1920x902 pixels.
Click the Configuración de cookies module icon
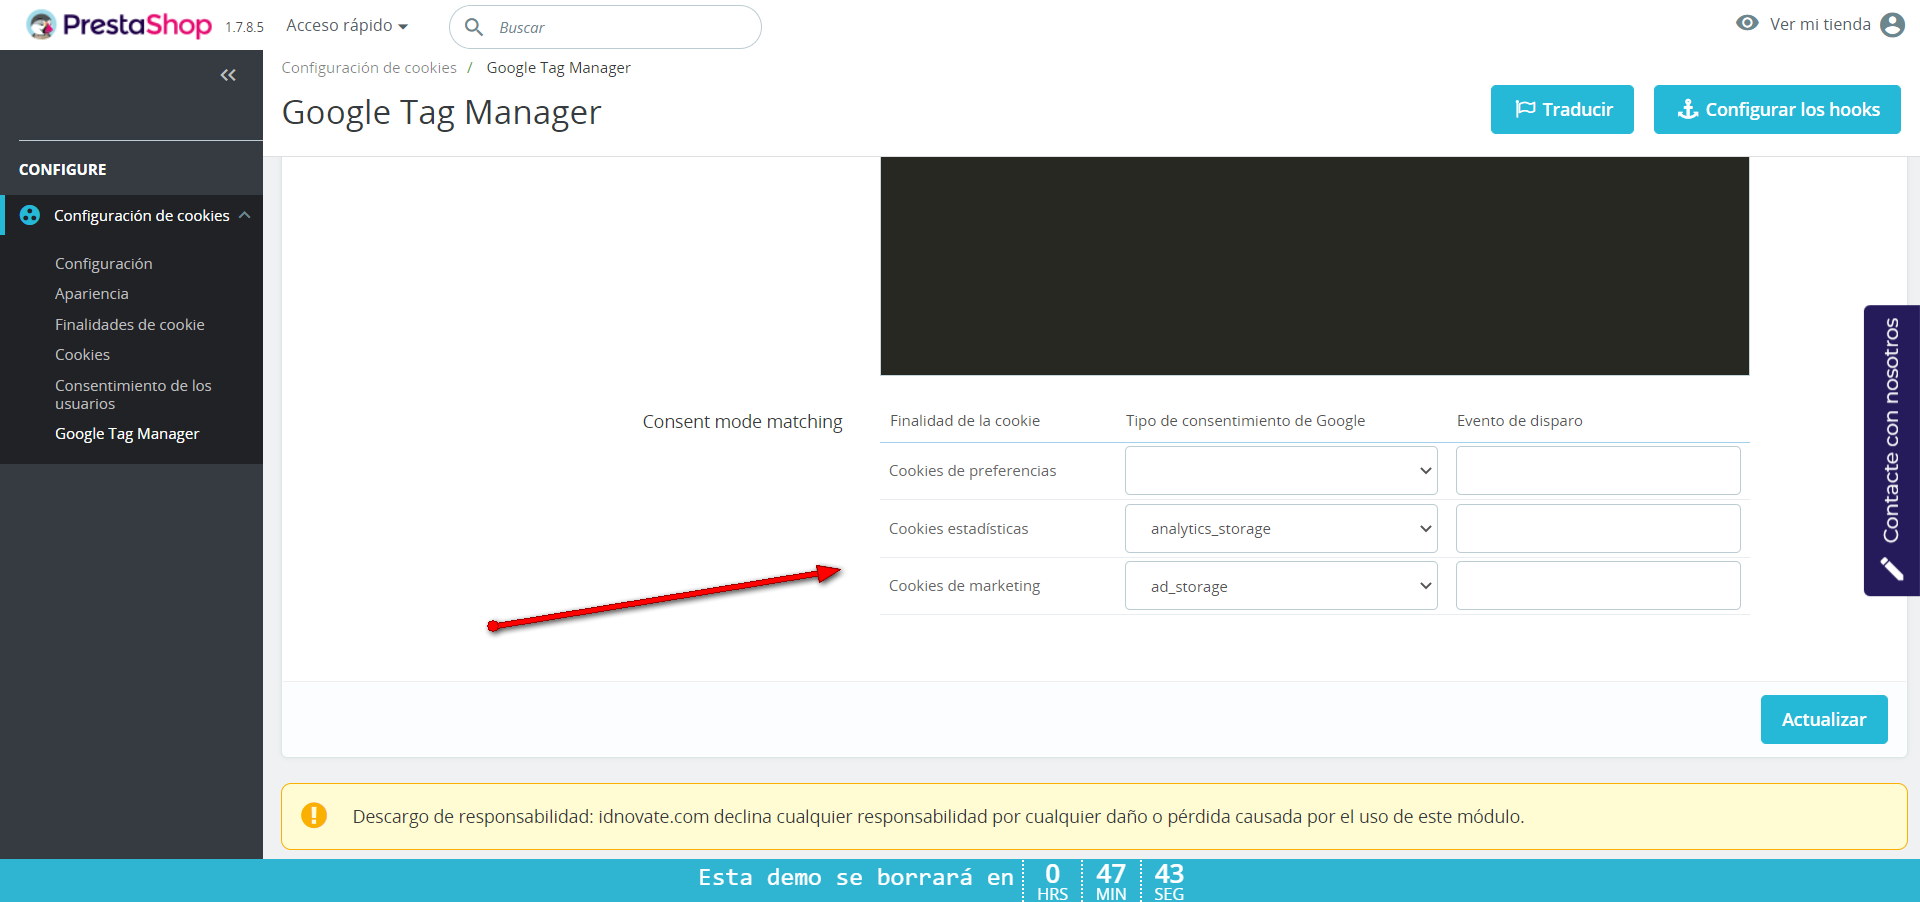(x=30, y=215)
